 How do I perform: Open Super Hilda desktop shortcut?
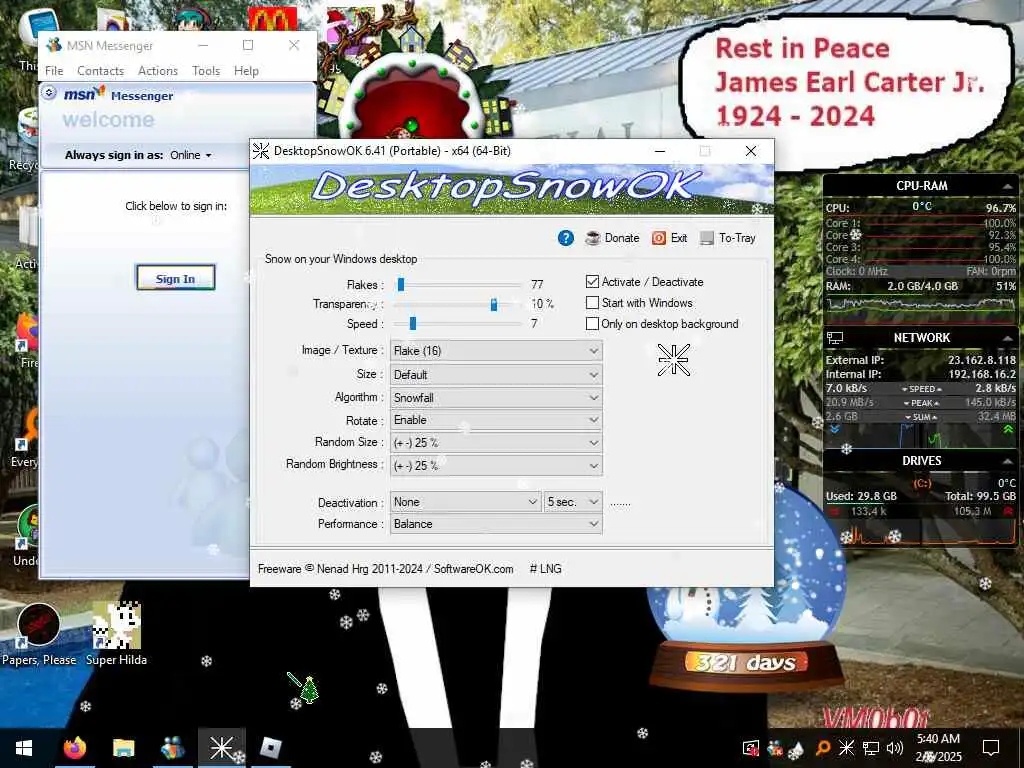[116, 634]
